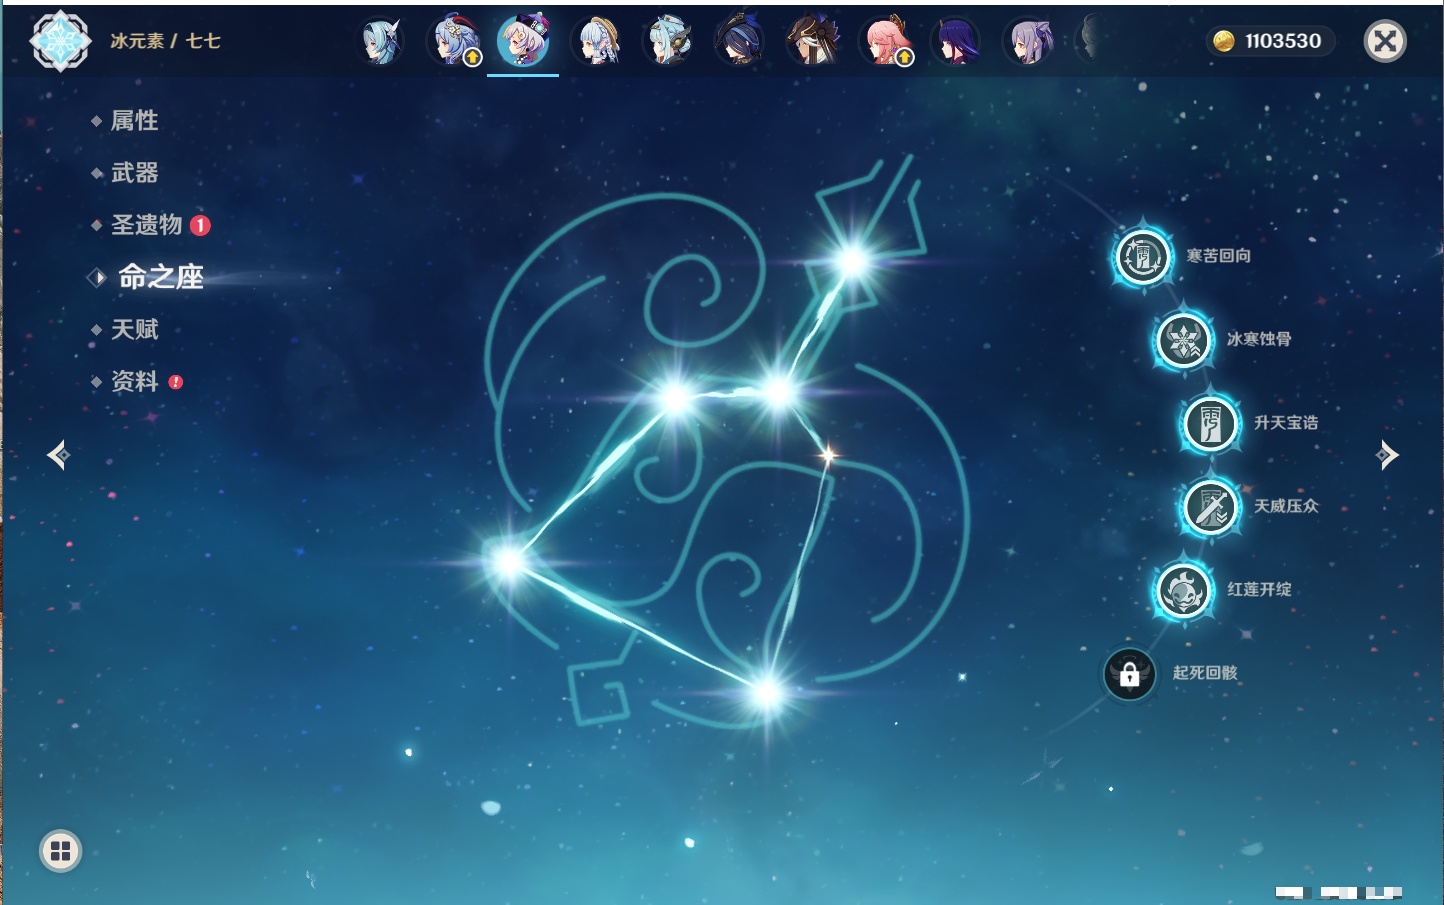Viewport: 1444px width, 905px height.
Task: Click the 天威压众 label text
Action: point(1286,506)
